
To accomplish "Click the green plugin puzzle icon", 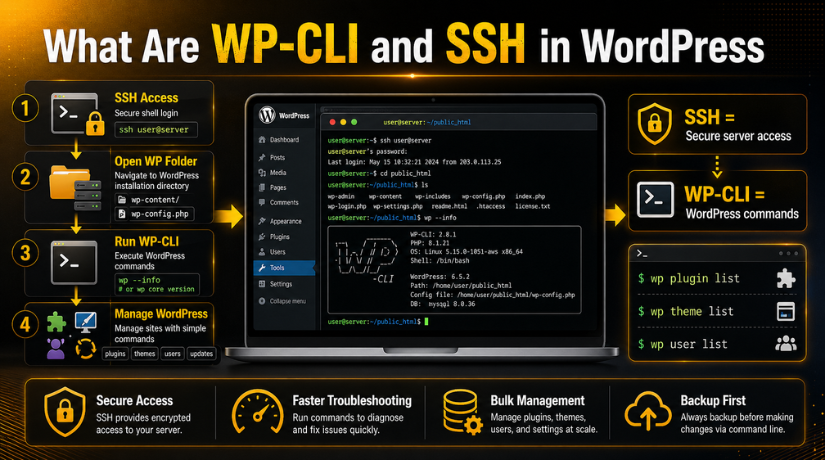I will tap(56, 322).
